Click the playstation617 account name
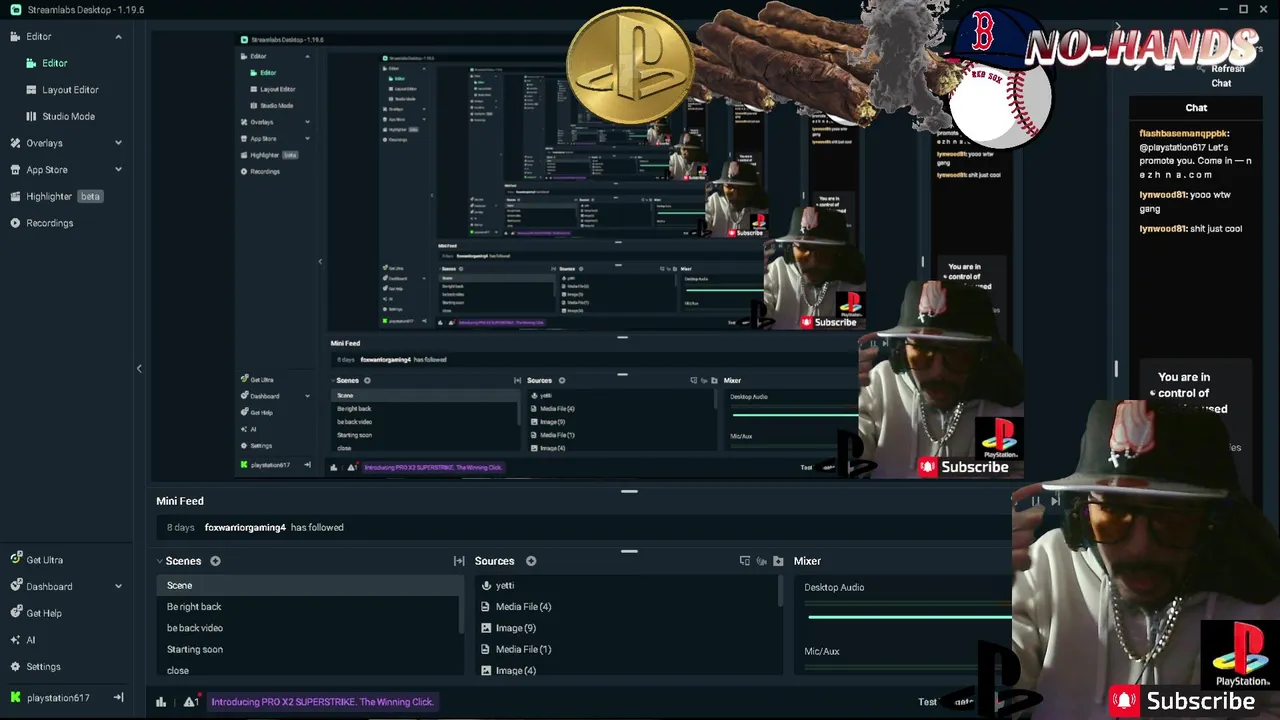Image resolution: width=1280 pixels, height=720 pixels. pyautogui.click(x=58, y=698)
